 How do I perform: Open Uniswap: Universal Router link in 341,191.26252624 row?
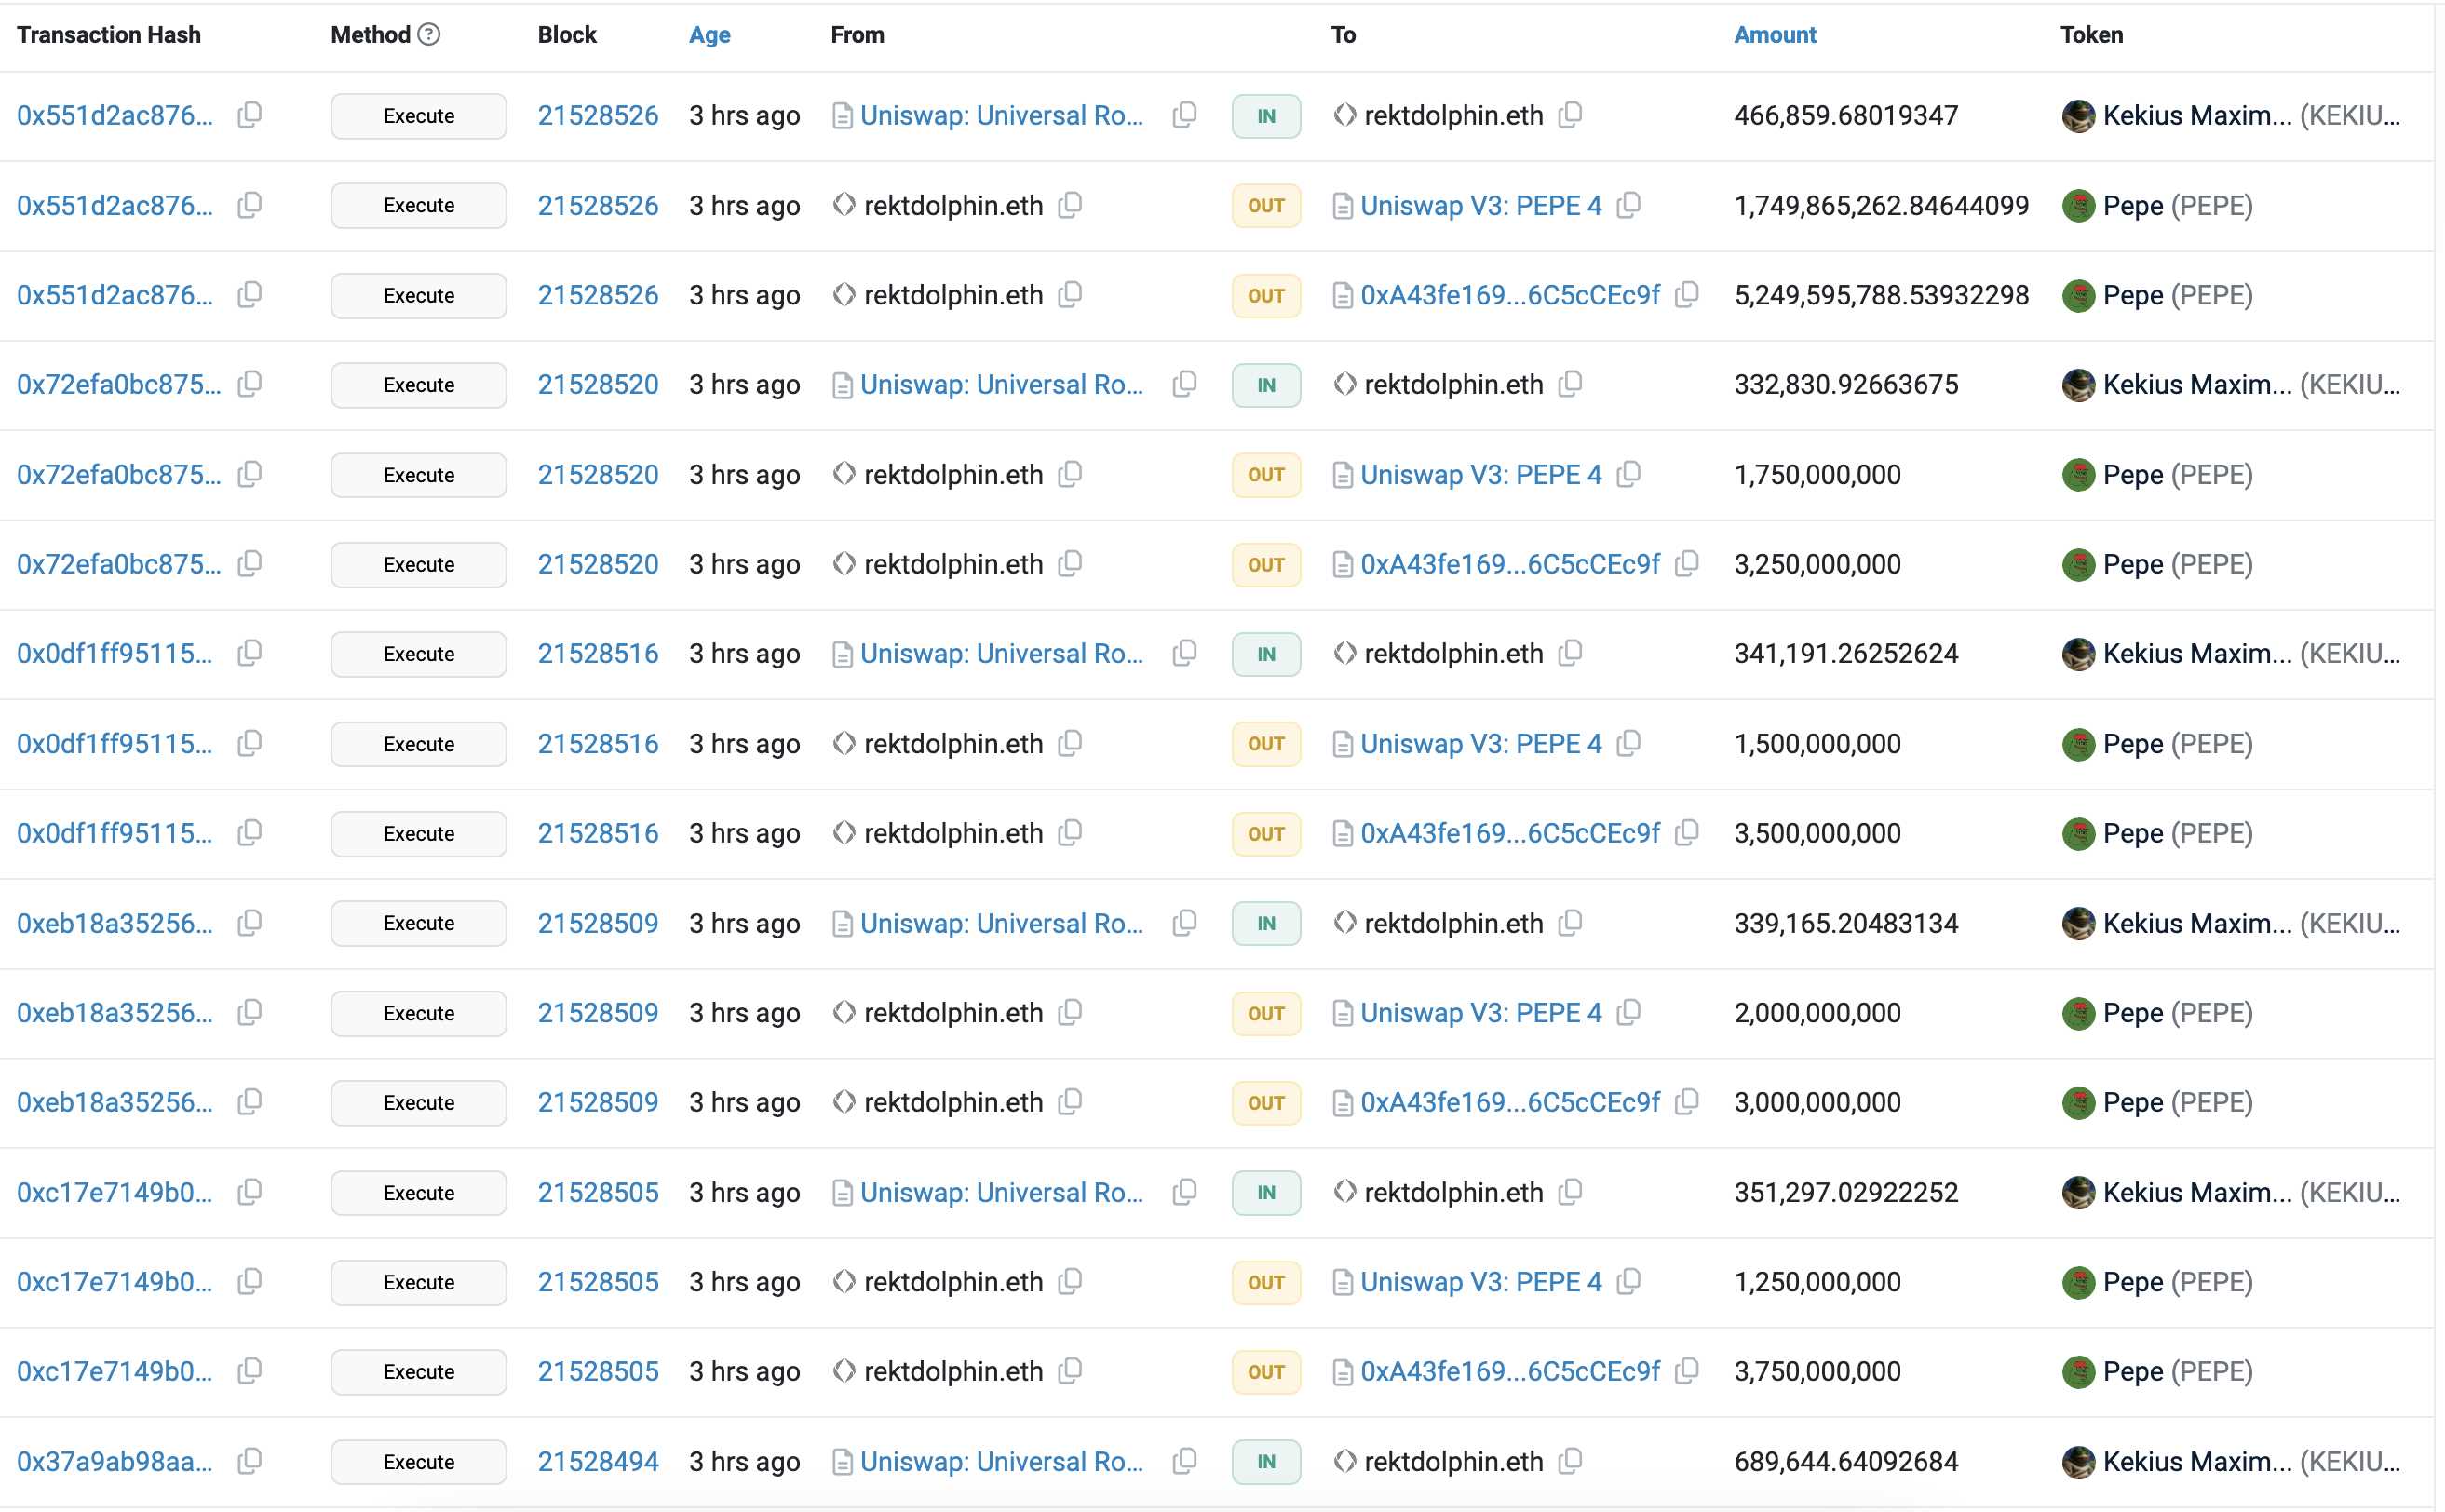tap(1002, 653)
